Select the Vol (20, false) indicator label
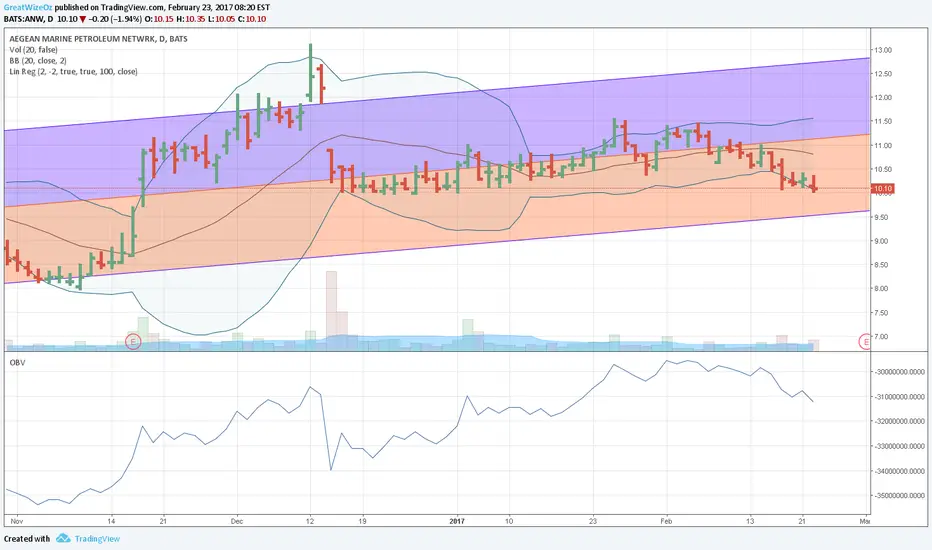Screen dimensions: 932x550 (x=33, y=50)
